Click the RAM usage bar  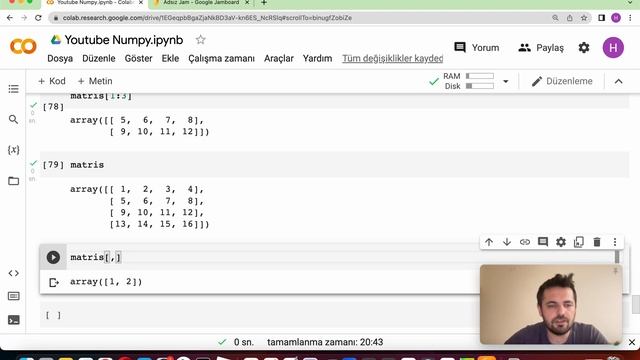(x=480, y=76)
